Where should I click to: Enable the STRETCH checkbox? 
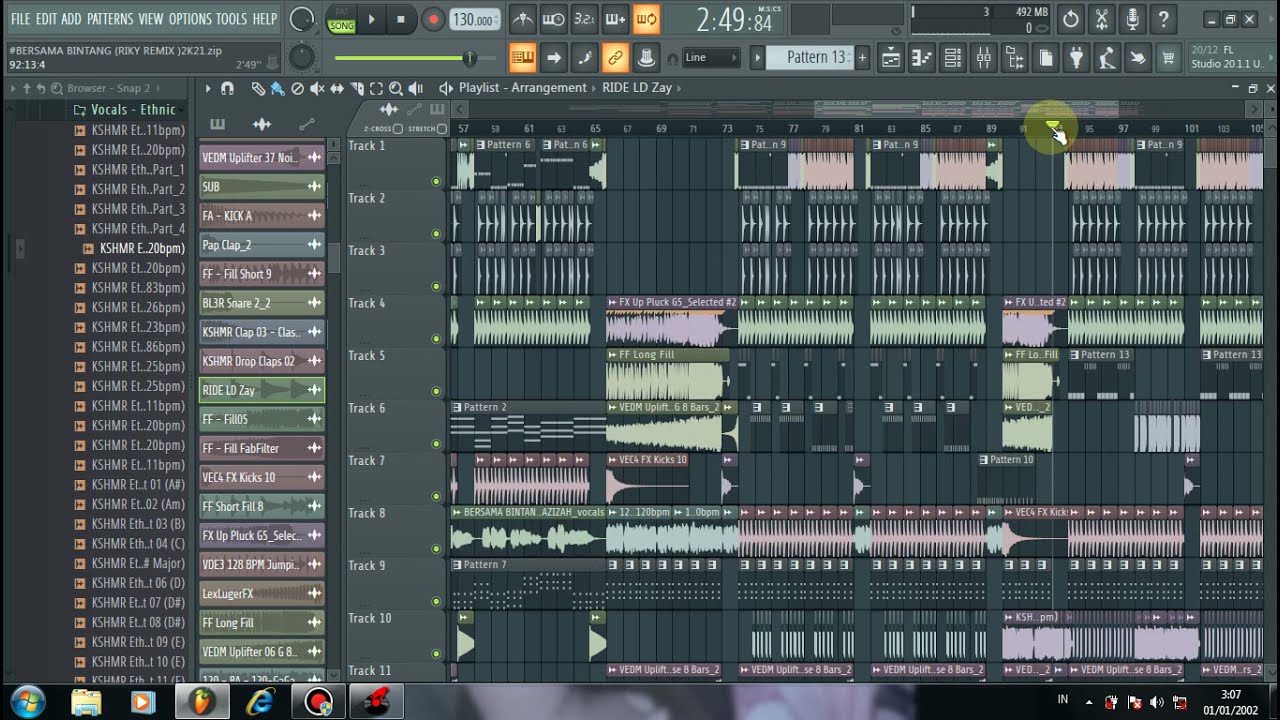tap(442, 129)
